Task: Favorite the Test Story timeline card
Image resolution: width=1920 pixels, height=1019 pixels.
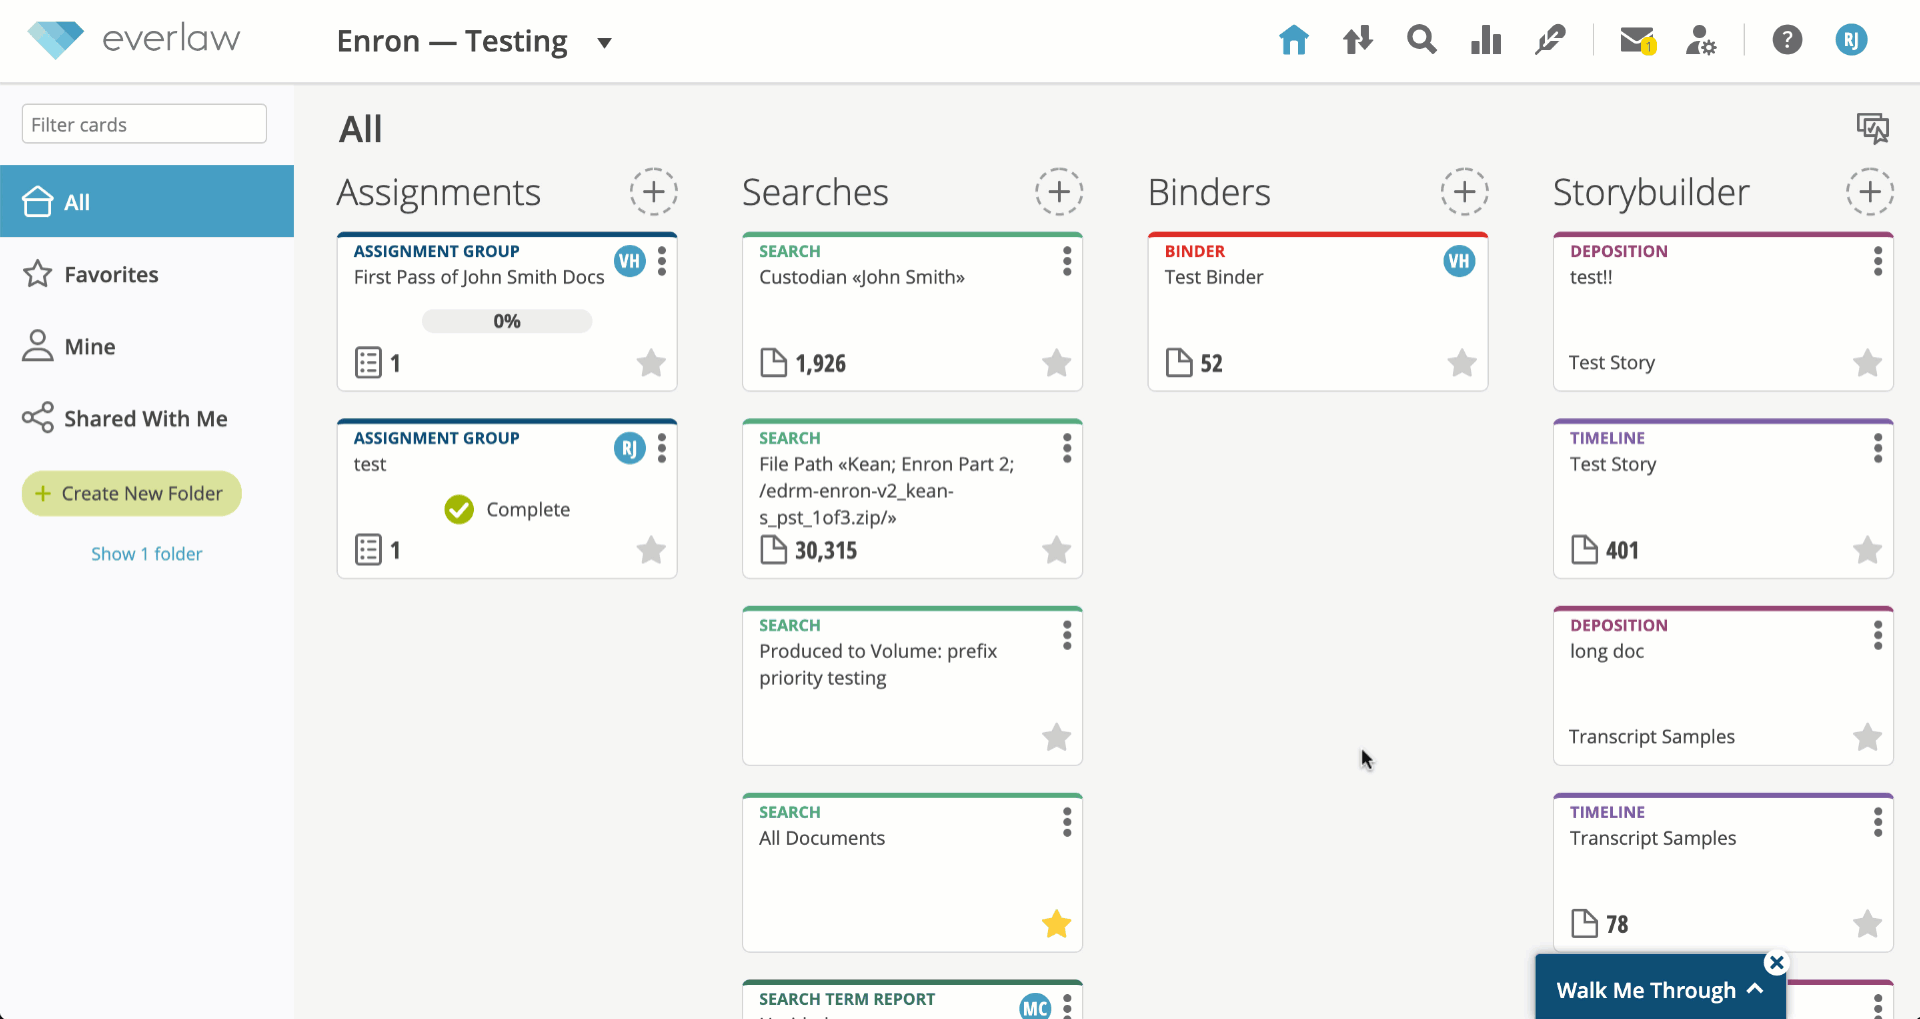Action: [1867, 549]
